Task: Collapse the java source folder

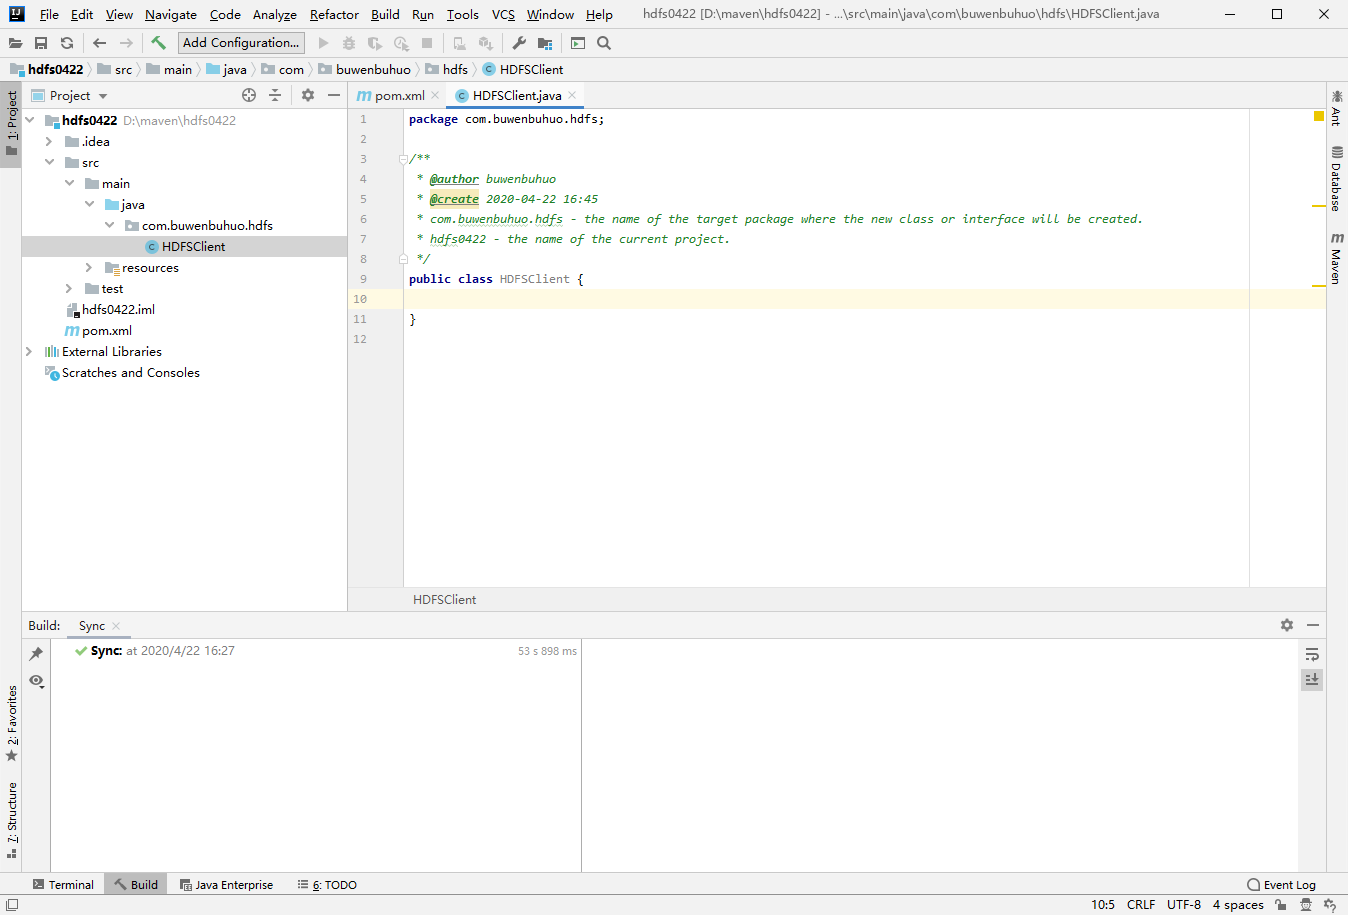Action: click(x=89, y=204)
